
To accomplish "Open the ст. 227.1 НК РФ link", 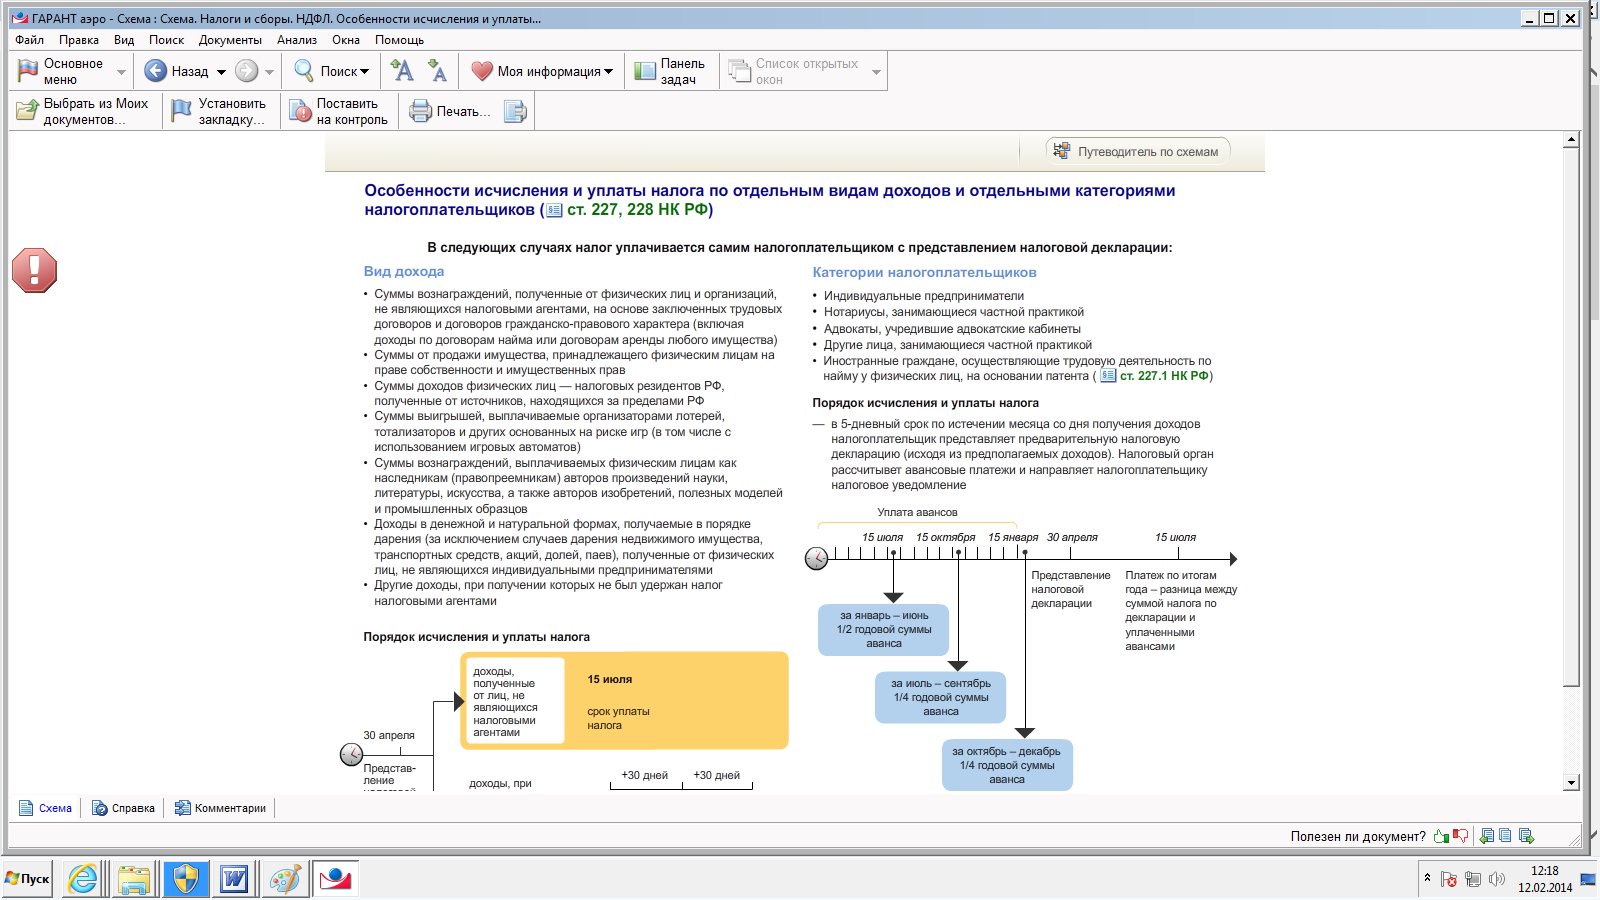I will 1164,376.
